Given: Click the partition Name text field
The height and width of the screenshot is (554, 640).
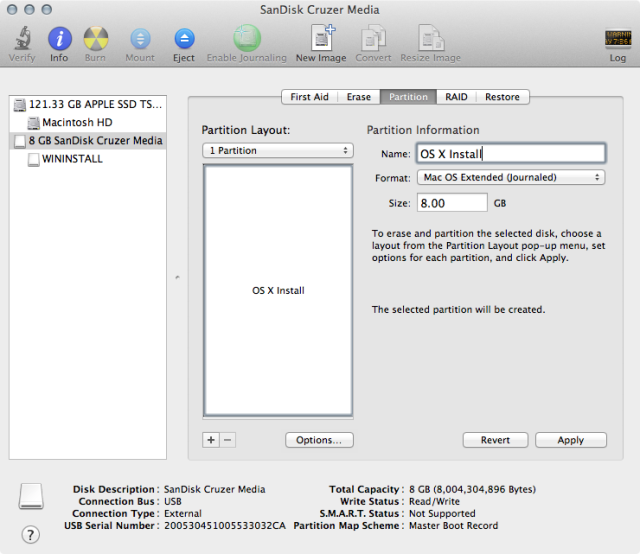Looking at the screenshot, I should point(511,154).
